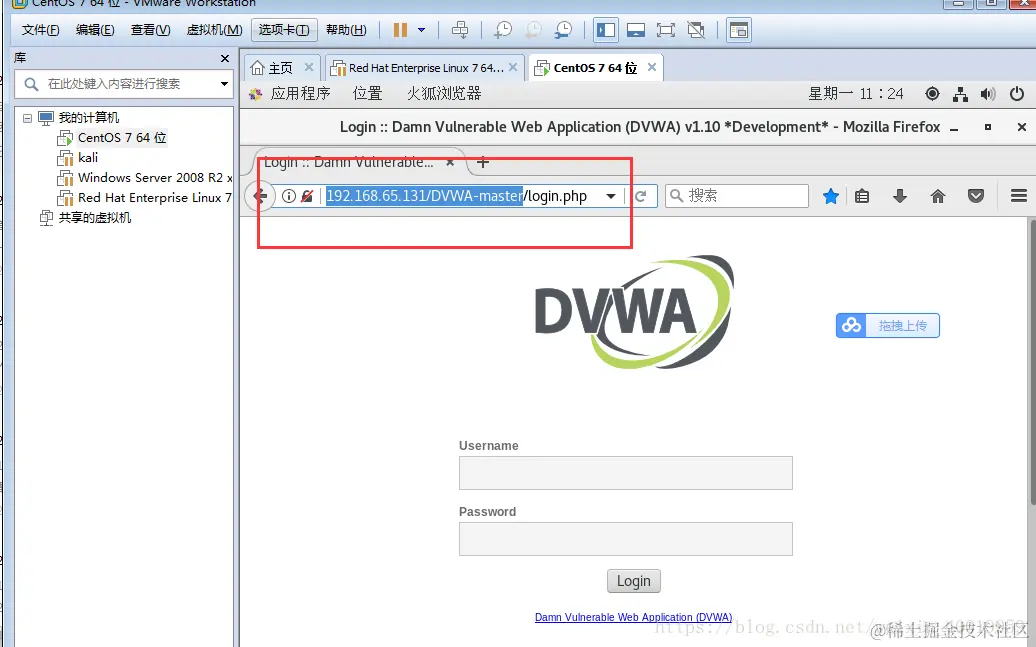The image size is (1036, 647).
Task: Click the Firefox page vertical scrollbar
Action: tap(1031, 363)
